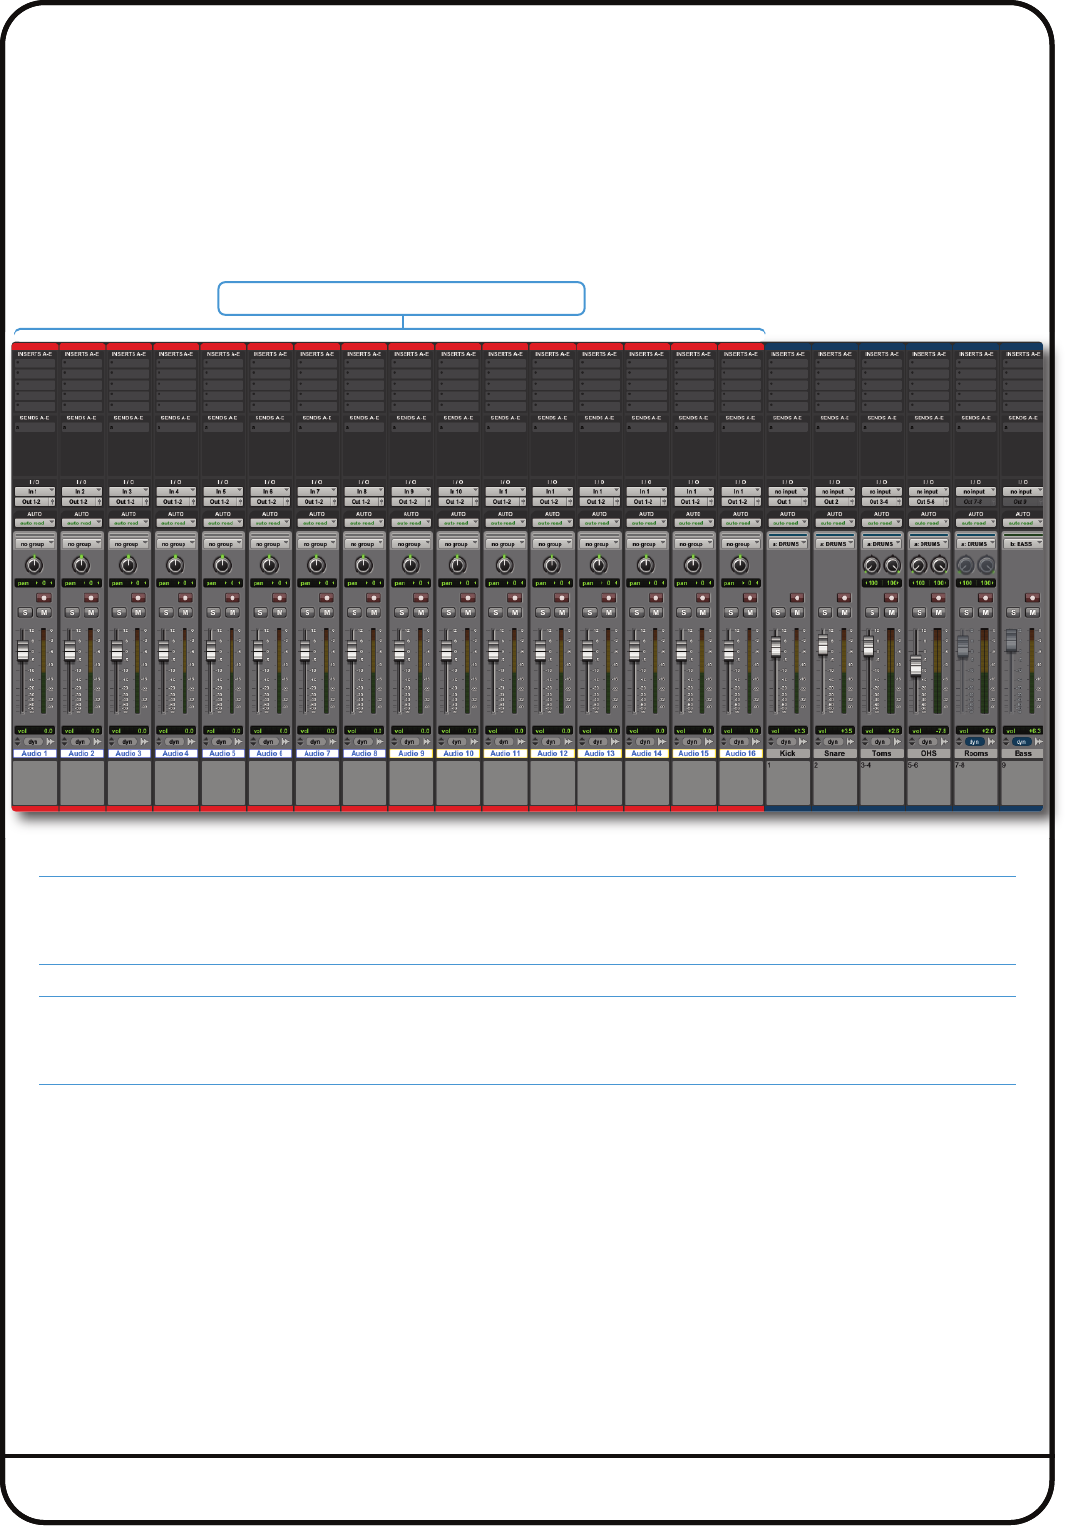Click the first insert slot on Audio 1

[x=35, y=364]
